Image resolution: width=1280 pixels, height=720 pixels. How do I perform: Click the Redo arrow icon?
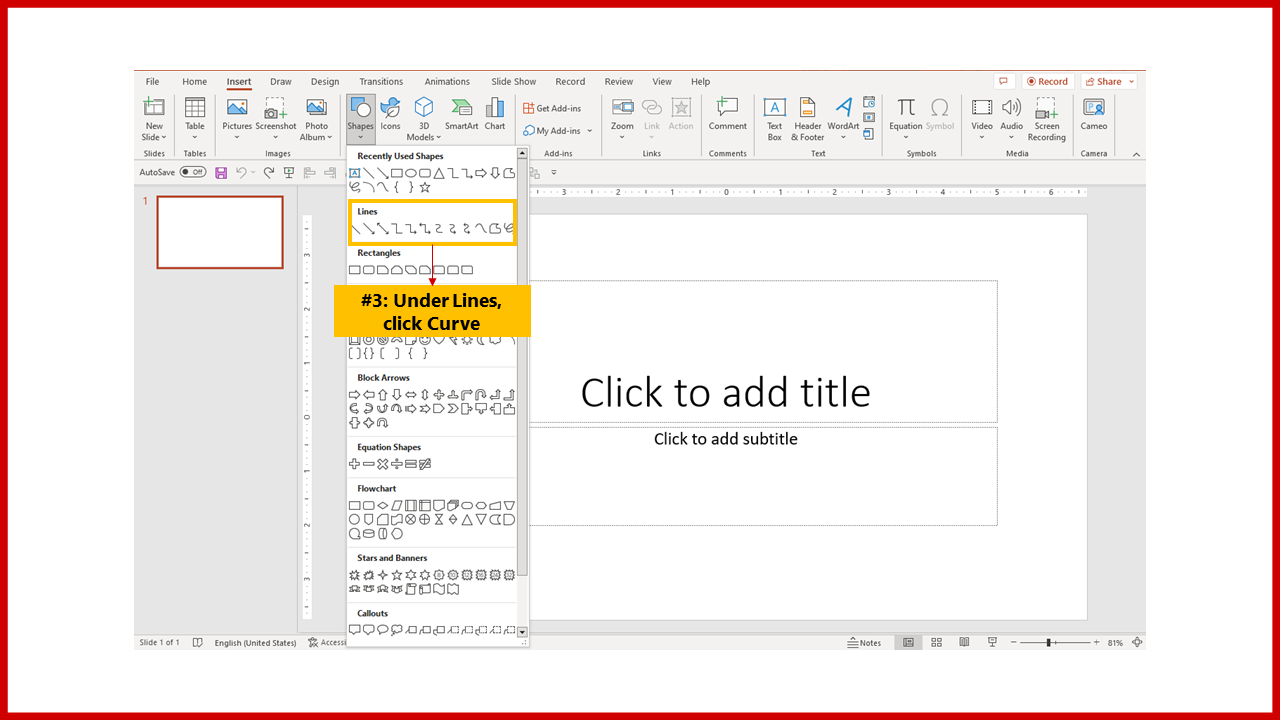[x=268, y=172]
